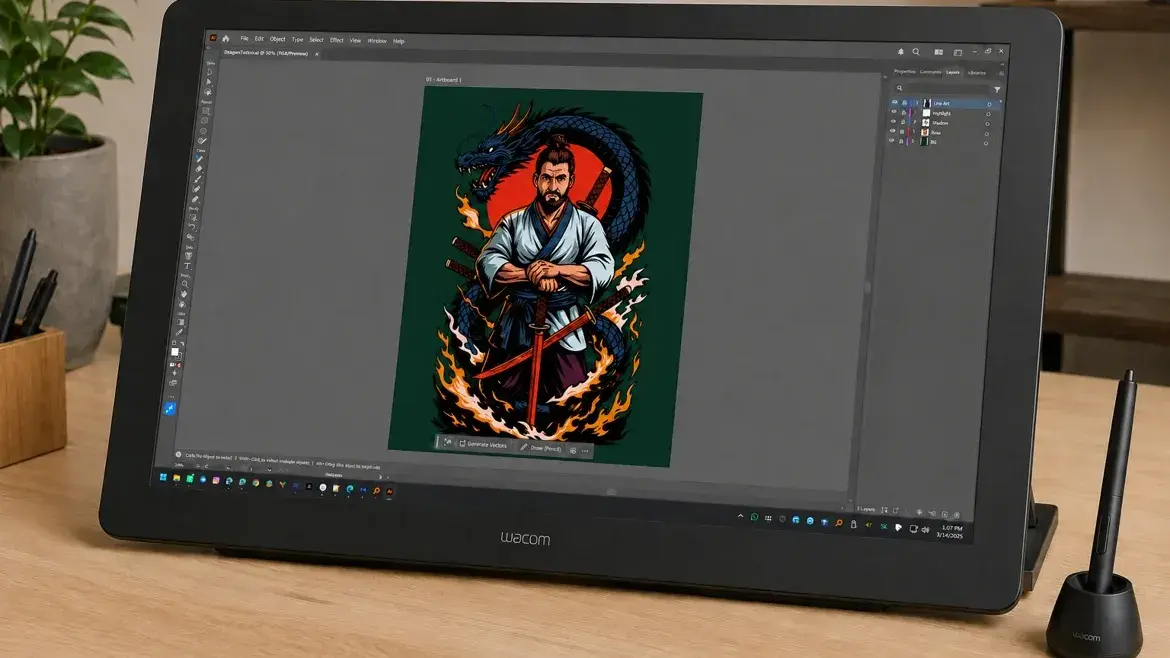Open the Arrange Documents icon
The width and height of the screenshot is (1170, 658).
(939, 52)
